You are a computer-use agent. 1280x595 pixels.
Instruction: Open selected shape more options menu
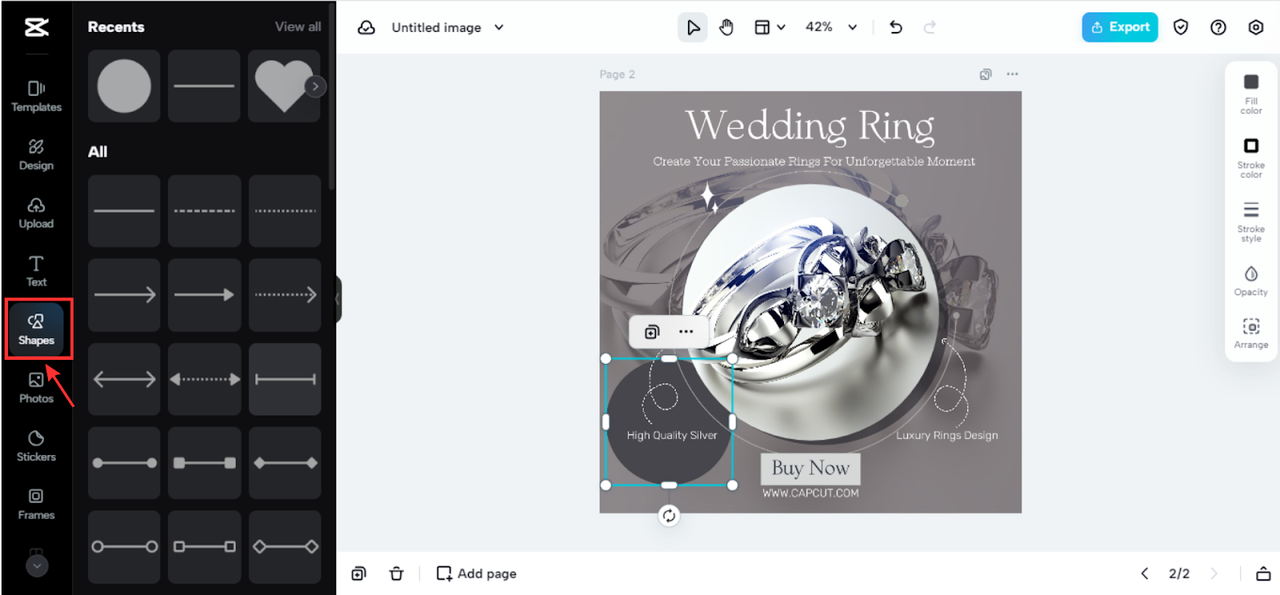(x=686, y=332)
